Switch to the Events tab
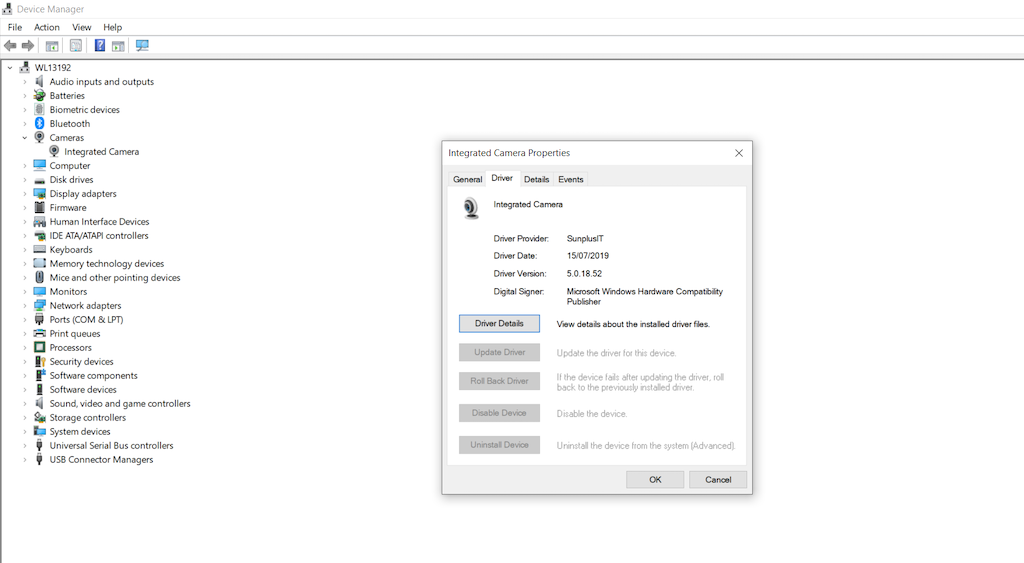Screen dimensions: 1024x563 point(571,179)
